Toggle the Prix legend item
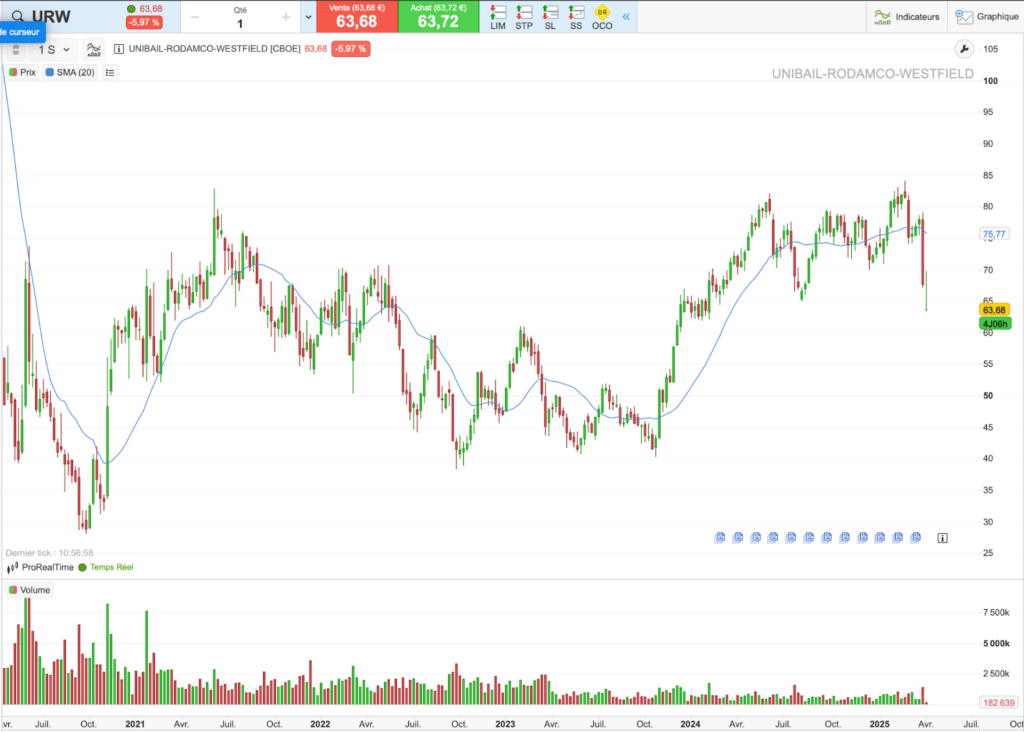This screenshot has height=732, width=1024. 23,72
